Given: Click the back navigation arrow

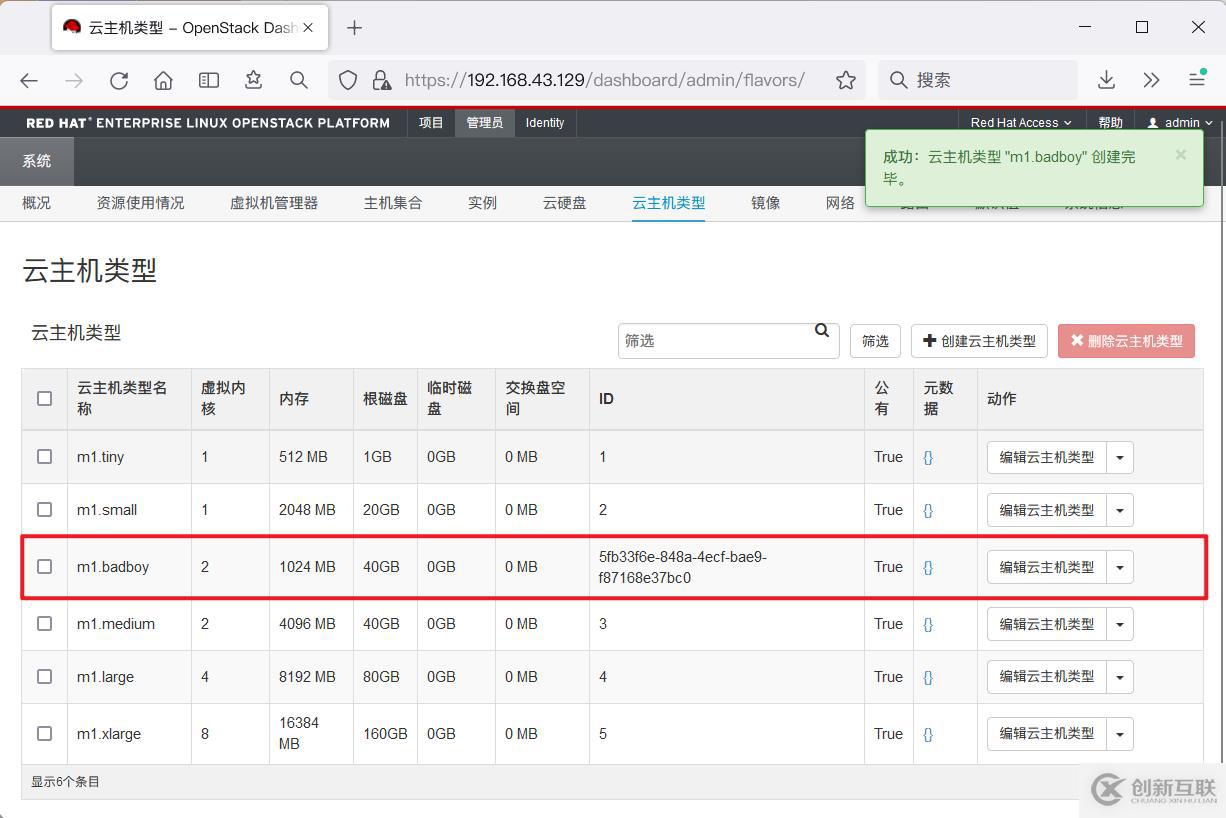Looking at the screenshot, I should click(29, 80).
